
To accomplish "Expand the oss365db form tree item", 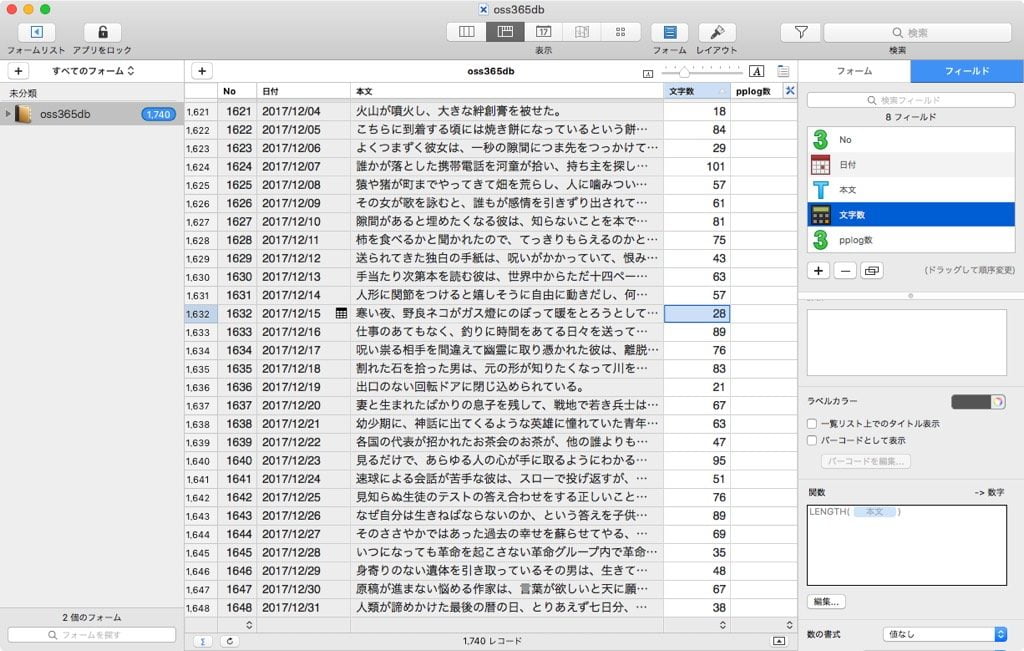I will tap(8, 114).
